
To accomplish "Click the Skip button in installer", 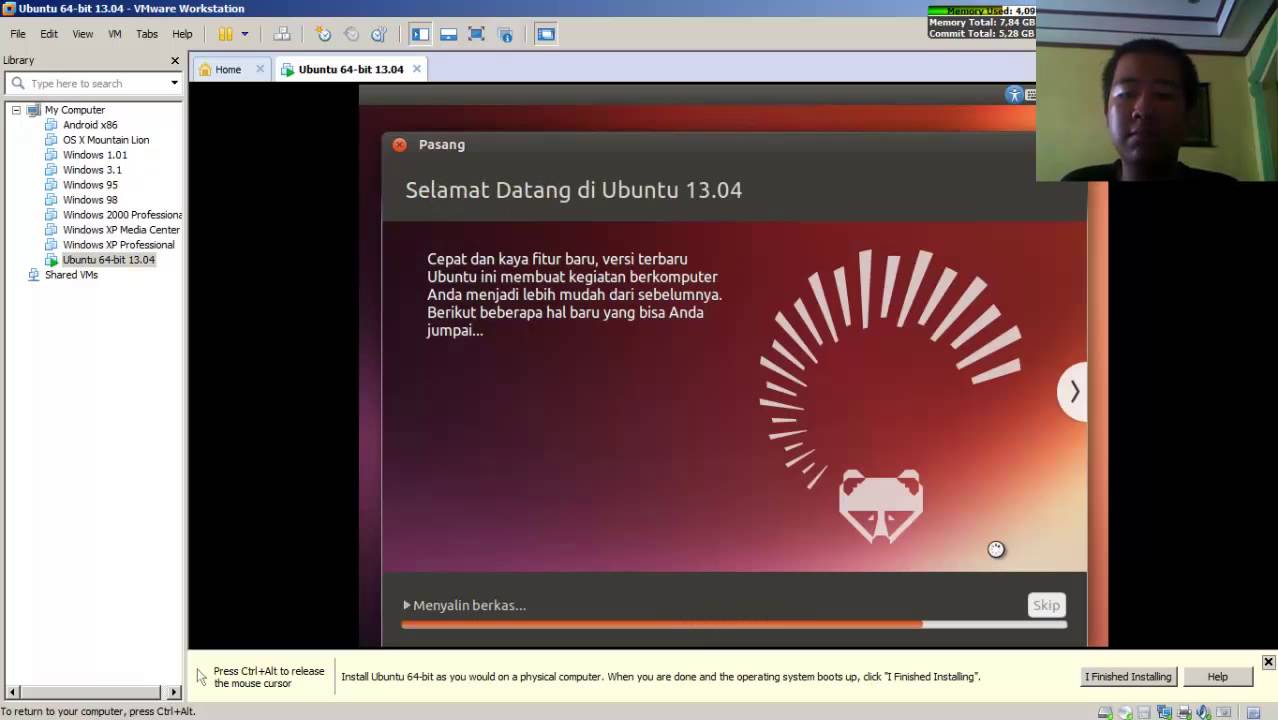I will click(x=1047, y=605).
